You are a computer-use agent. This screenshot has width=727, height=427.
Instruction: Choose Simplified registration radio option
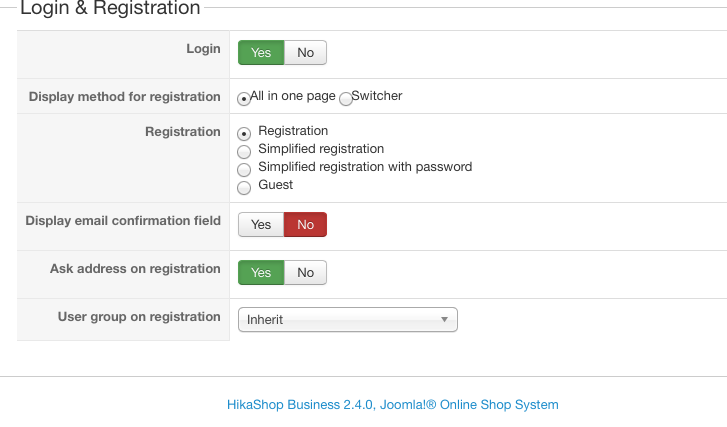244,151
